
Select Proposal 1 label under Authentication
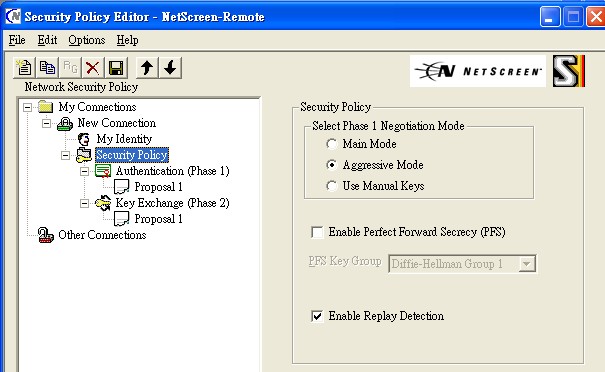(159, 187)
